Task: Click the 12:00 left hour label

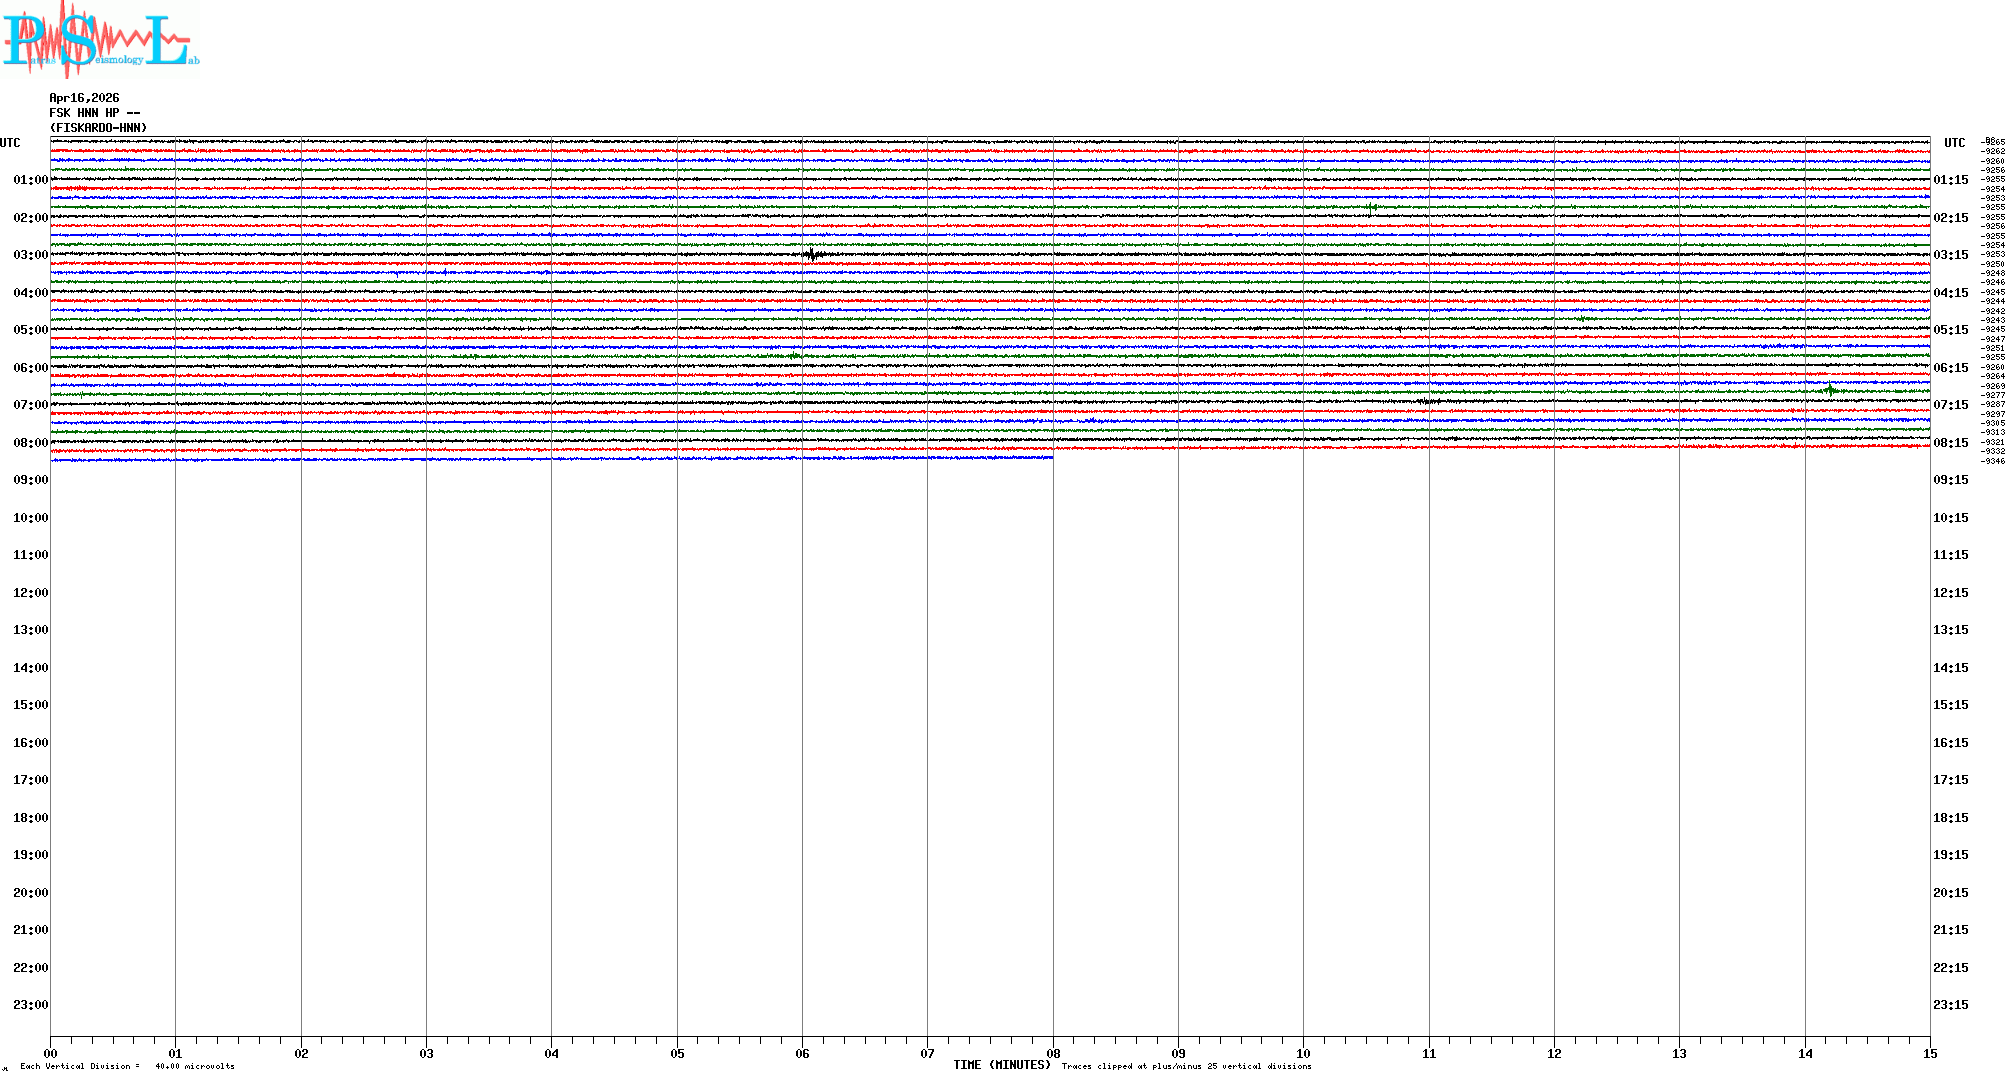Action: click(30, 593)
